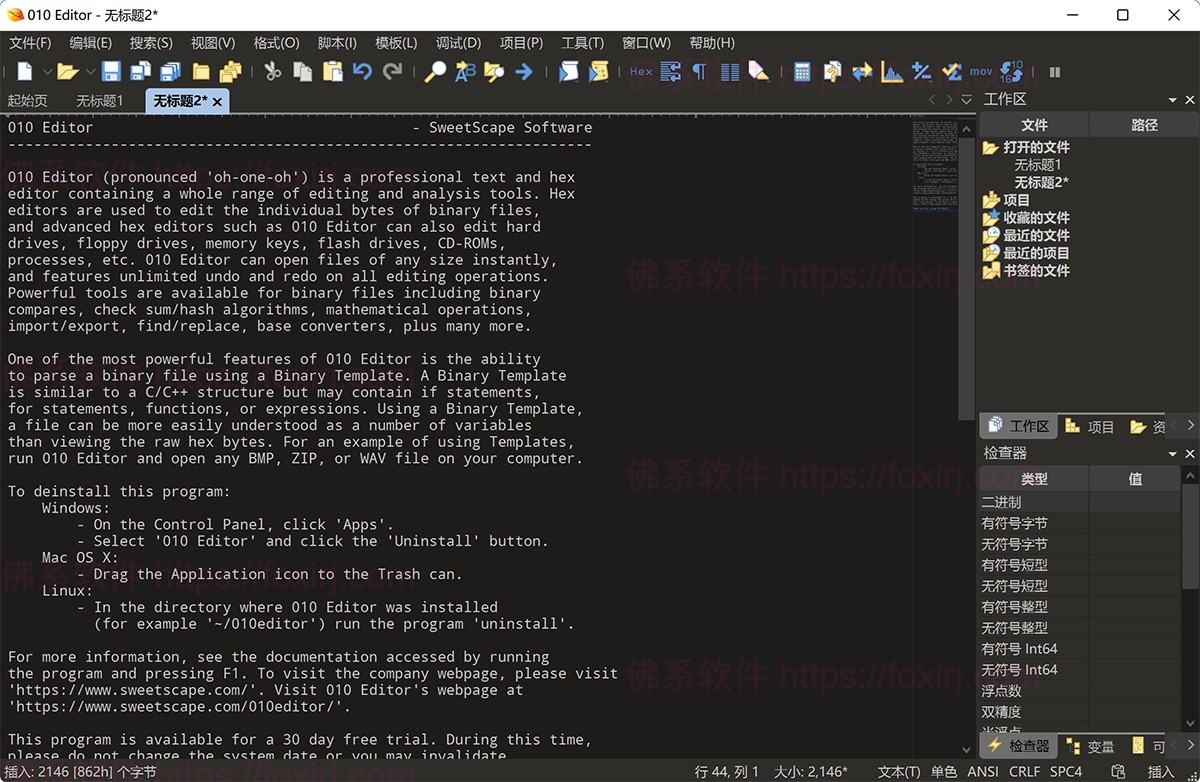Click the Base Converter 10/16 icon

tap(1012, 72)
